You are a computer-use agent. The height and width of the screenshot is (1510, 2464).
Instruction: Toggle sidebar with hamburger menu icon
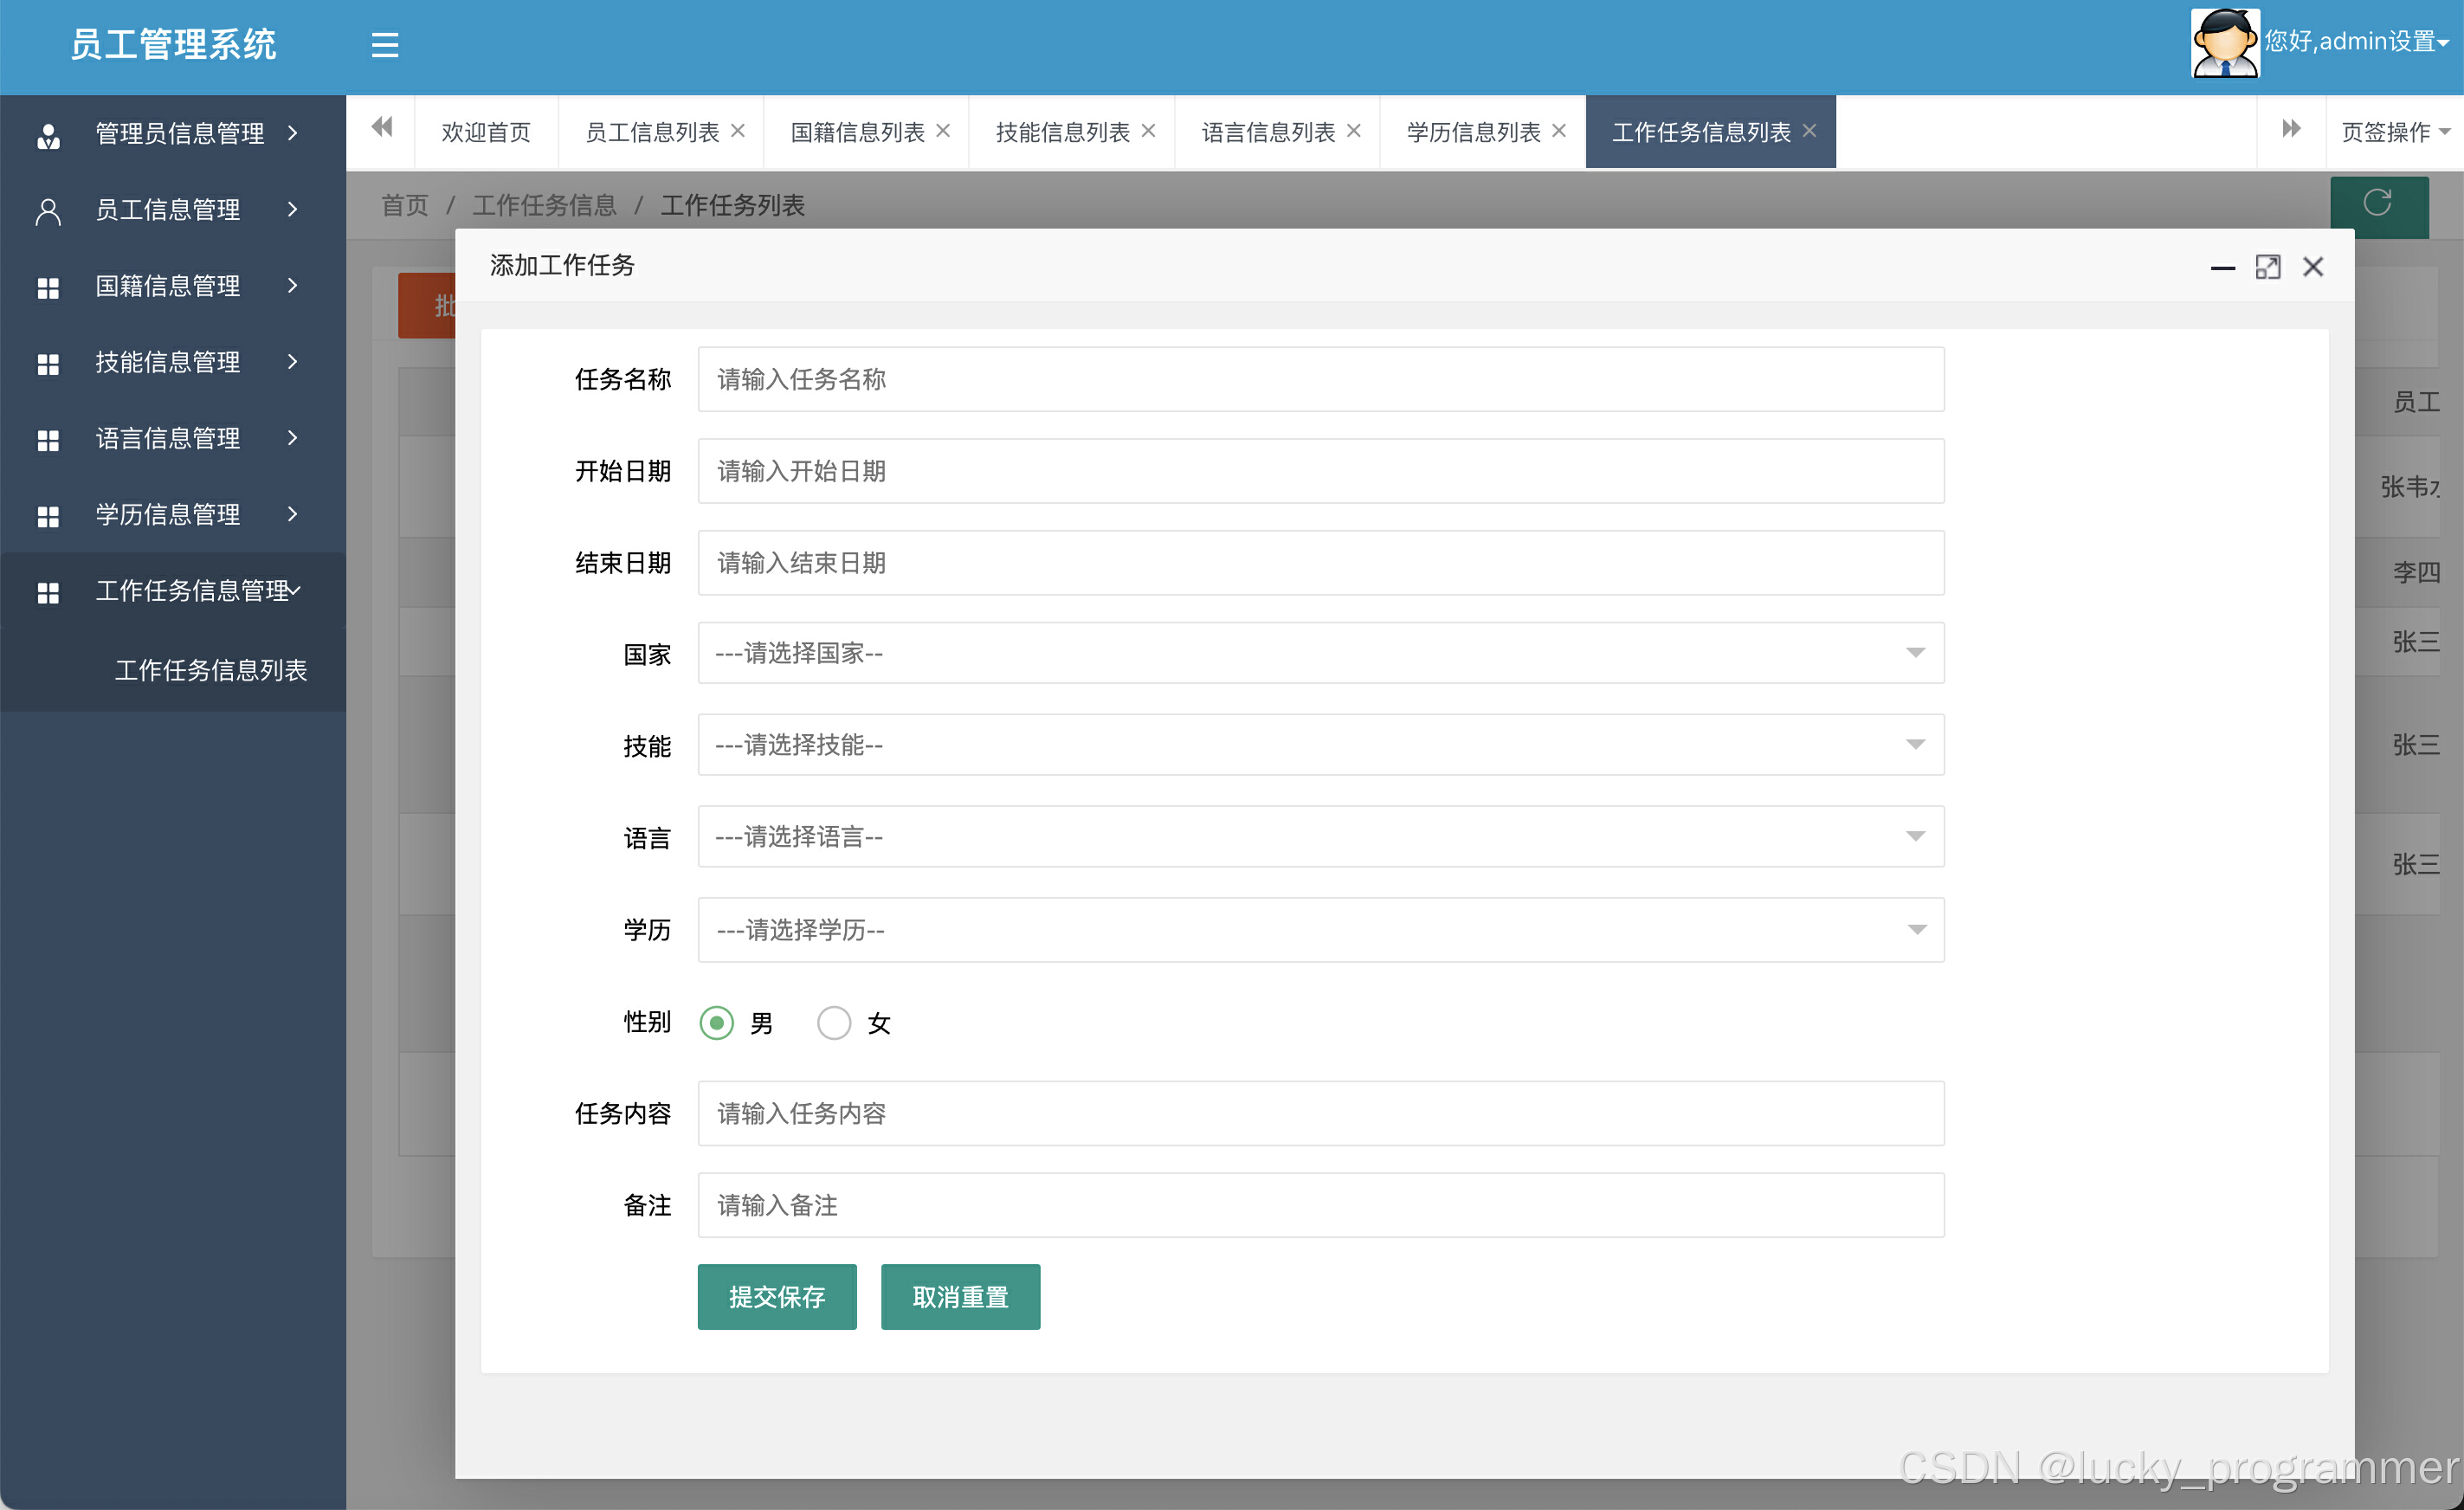pyautogui.click(x=385, y=45)
